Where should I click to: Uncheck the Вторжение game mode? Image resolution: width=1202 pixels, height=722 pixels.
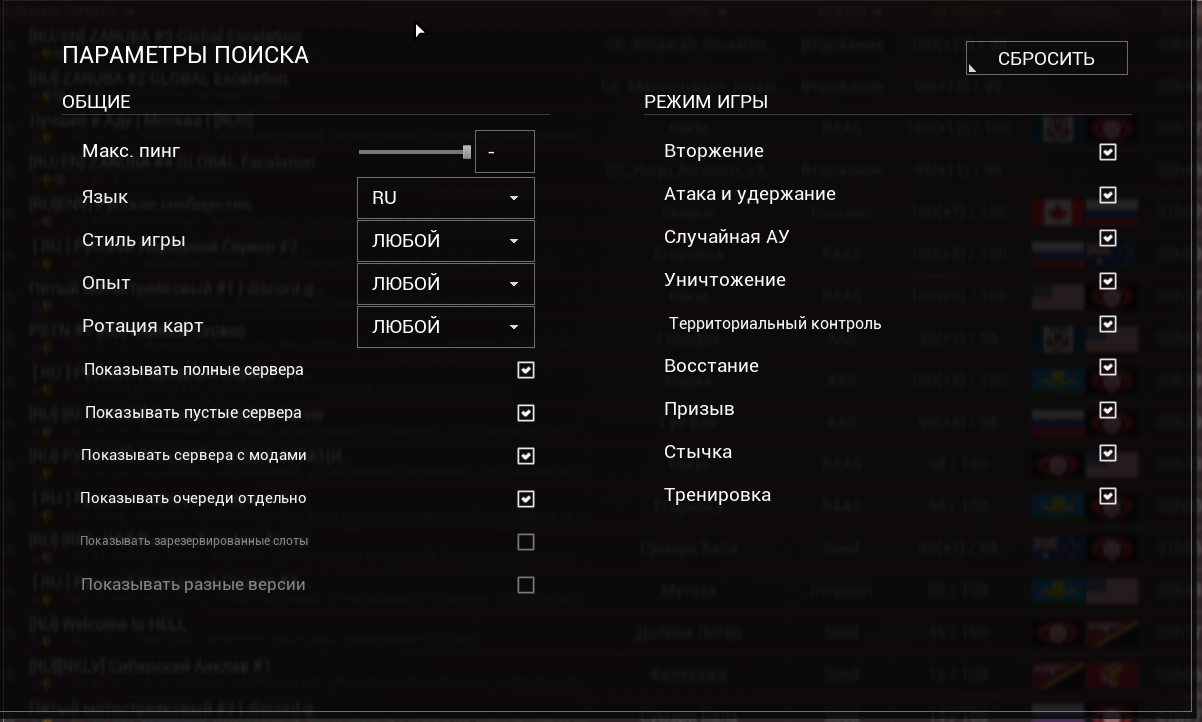1108,152
